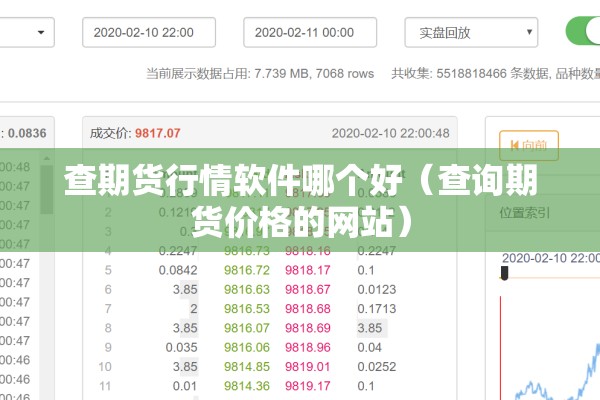This screenshot has height=400, width=600.
Task: Click ask price 9819.01 in row 10
Action: coord(307,367)
